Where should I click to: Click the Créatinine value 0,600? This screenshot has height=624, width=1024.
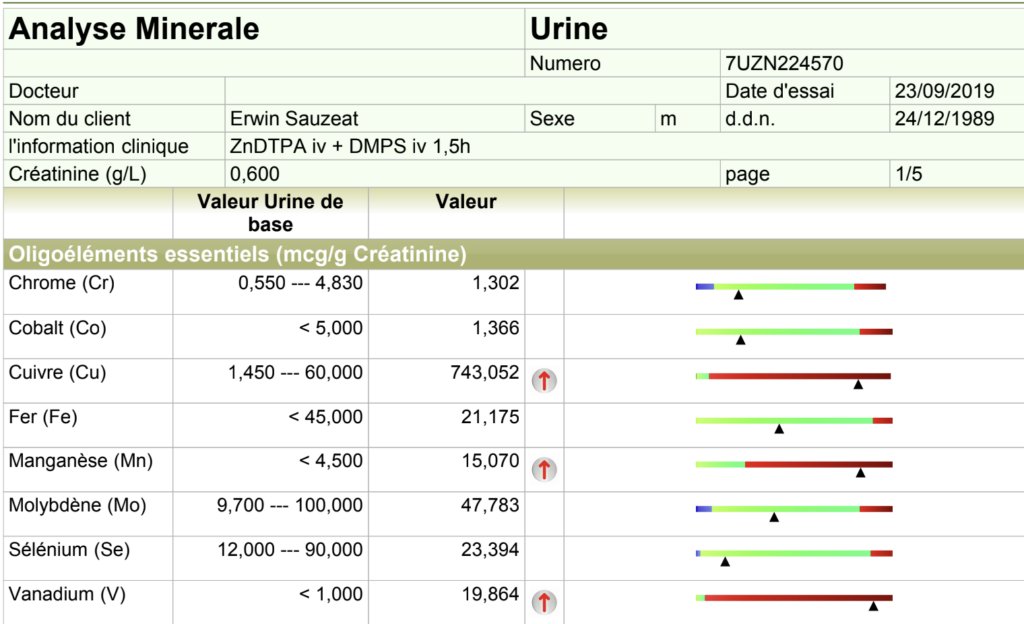255,174
